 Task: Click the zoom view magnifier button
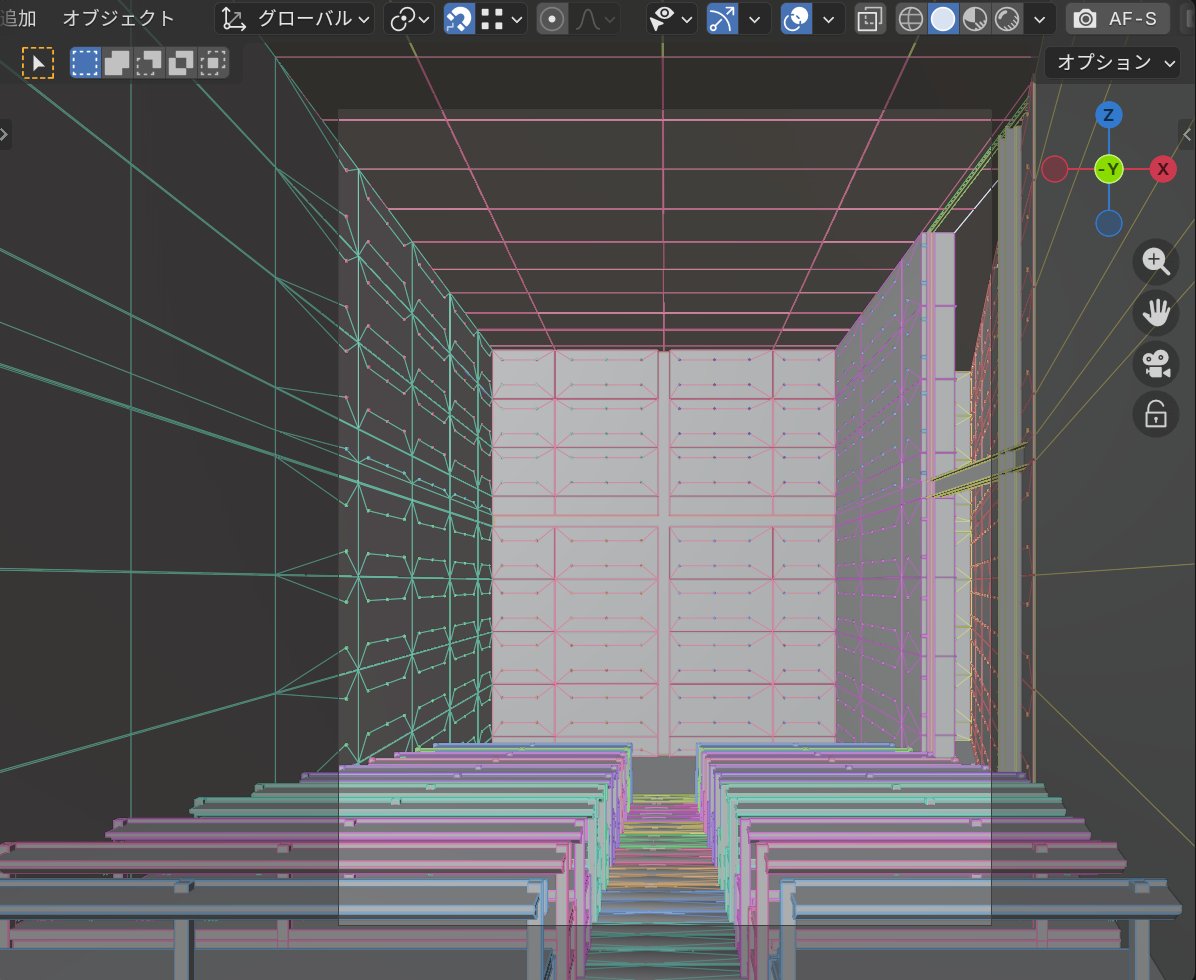[x=1156, y=262]
